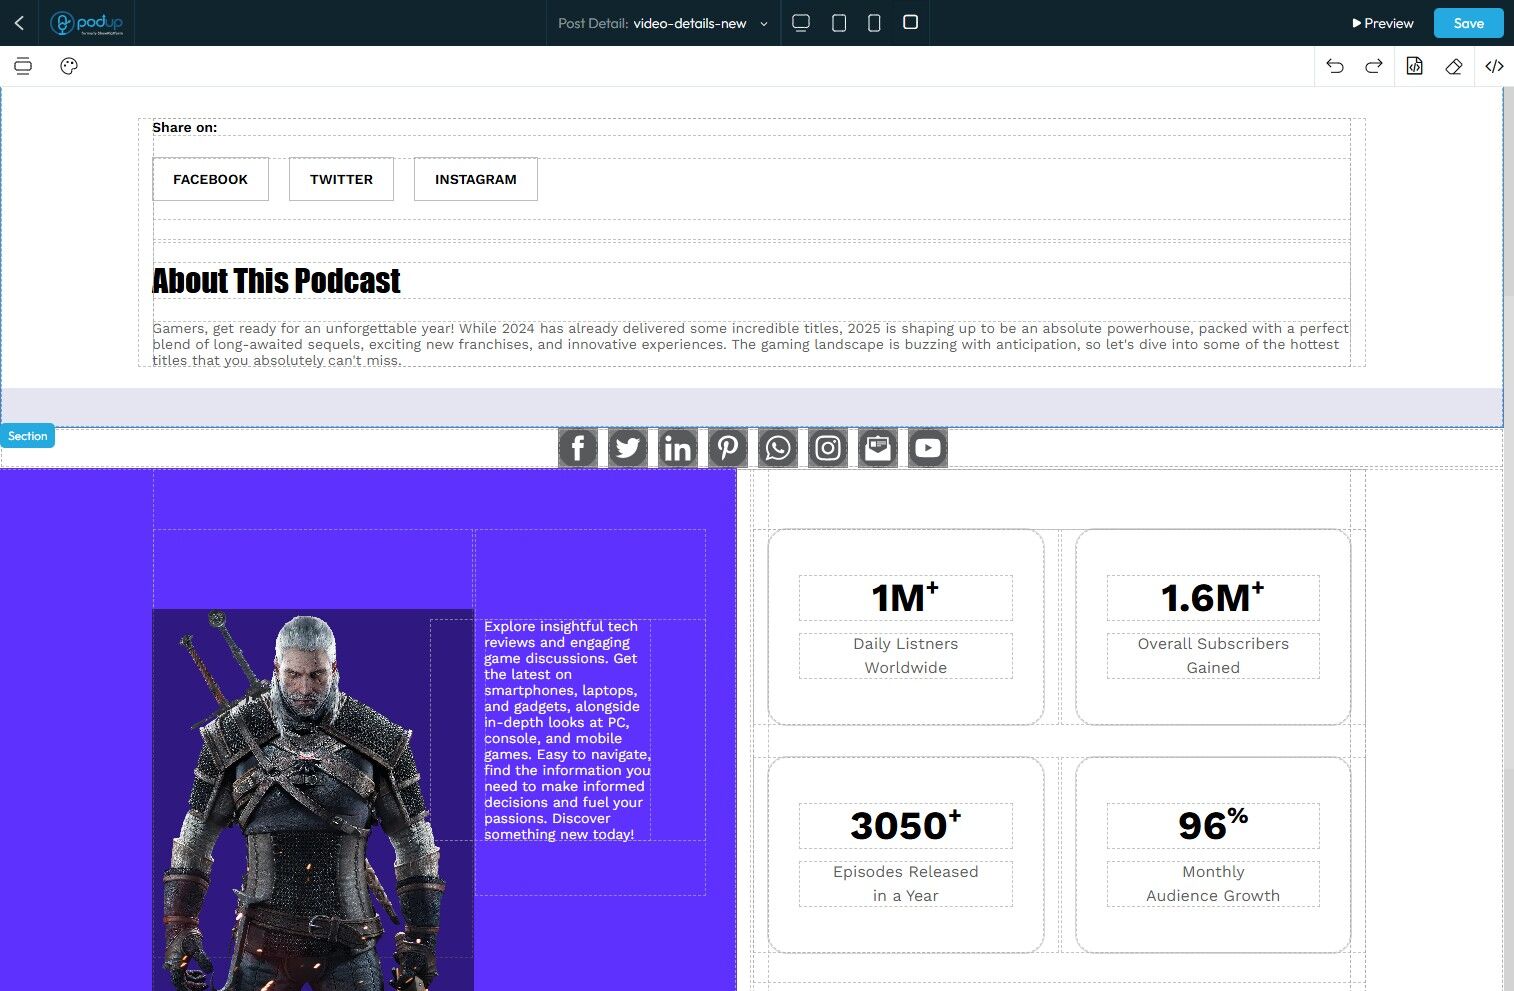Switch to tablet device view
The height and width of the screenshot is (991, 1514).
tap(839, 23)
